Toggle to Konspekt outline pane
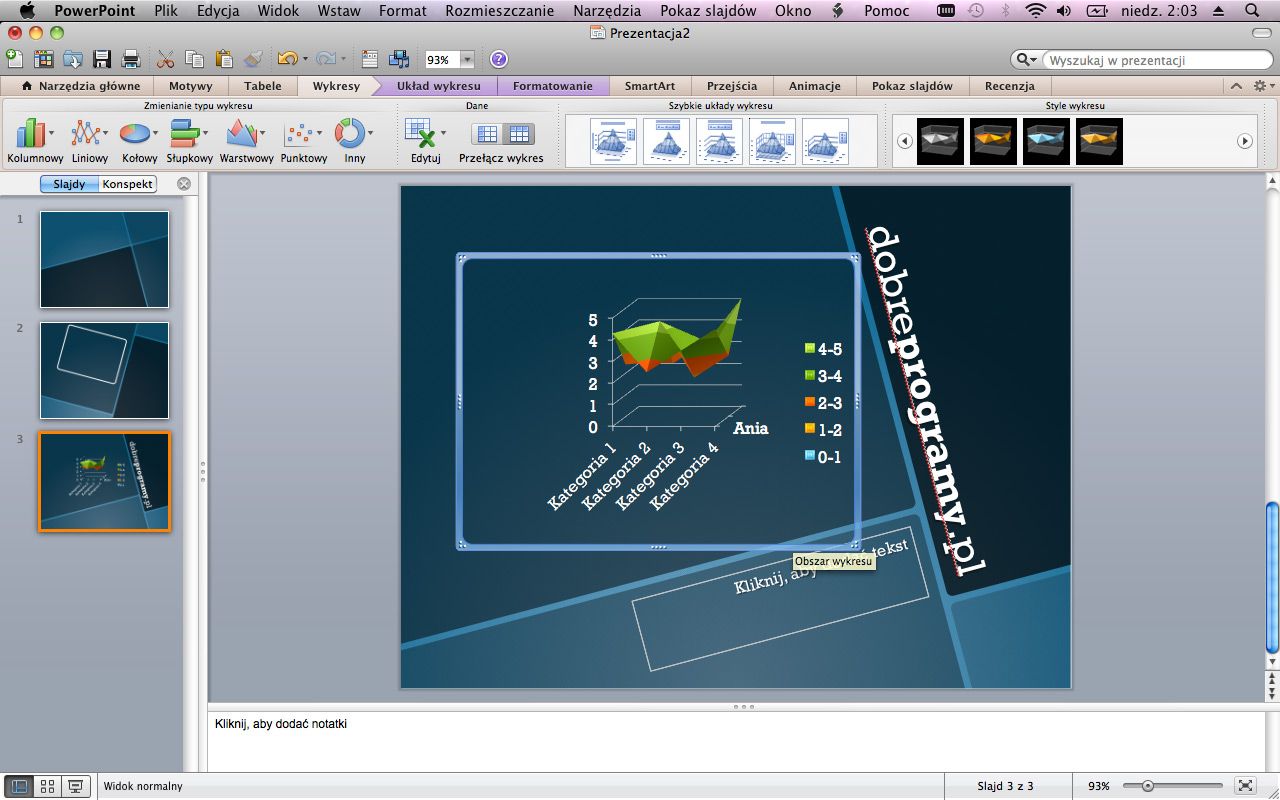1280x800 pixels. click(127, 184)
